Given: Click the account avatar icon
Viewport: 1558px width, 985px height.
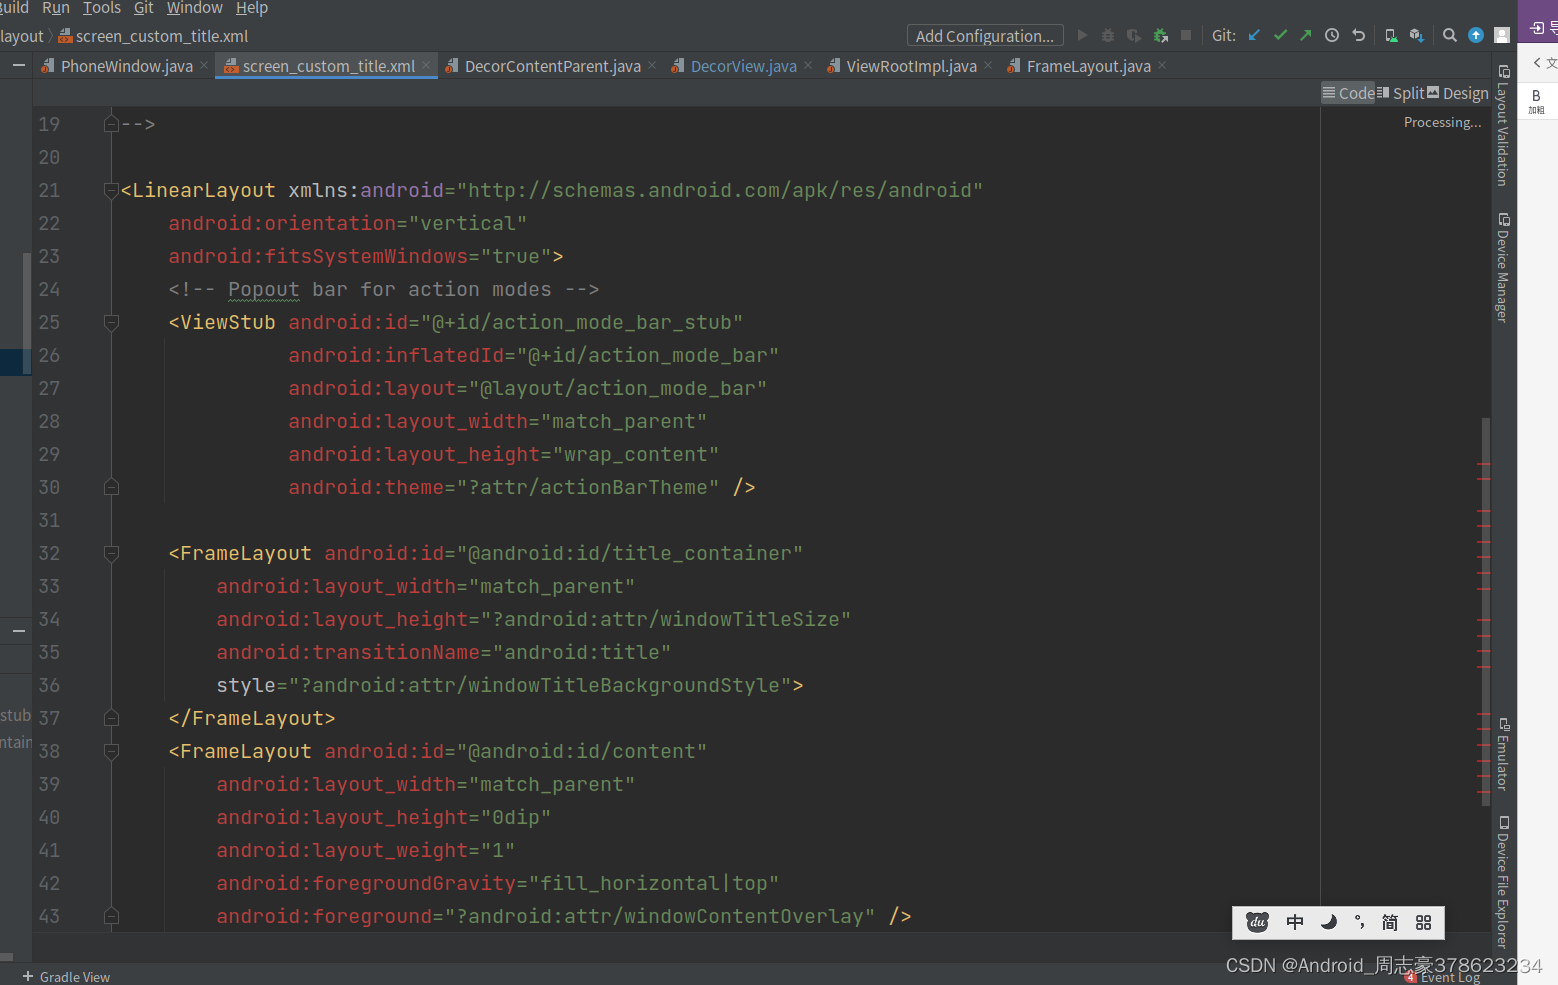Looking at the screenshot, I should pos(1502,35).
